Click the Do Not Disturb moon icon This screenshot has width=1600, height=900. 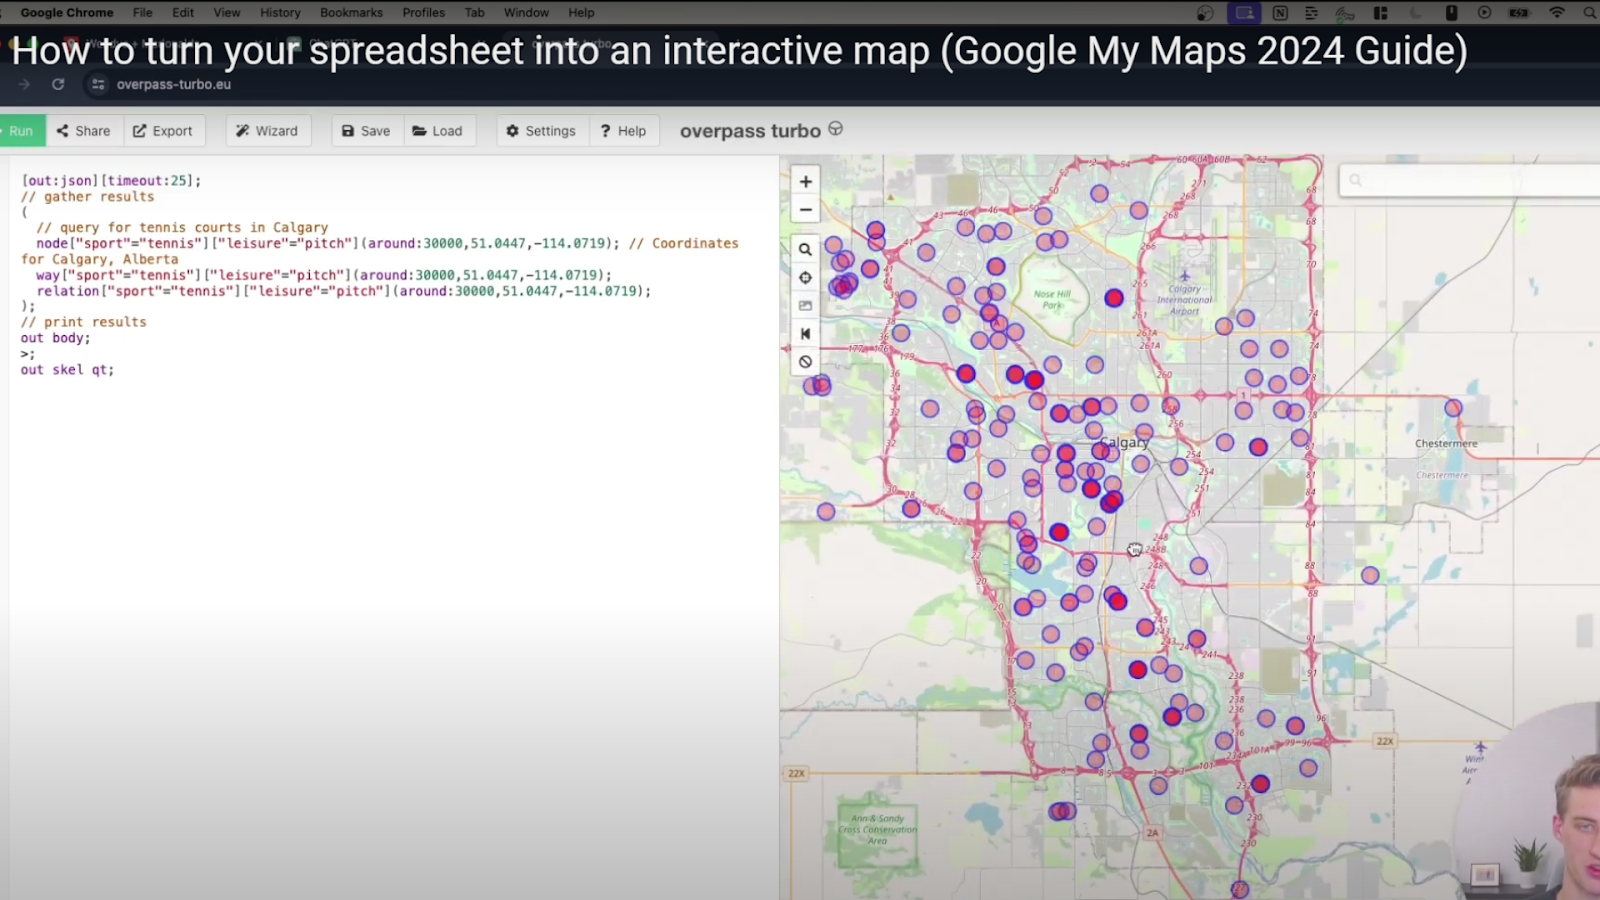(x=1416, y=13)
